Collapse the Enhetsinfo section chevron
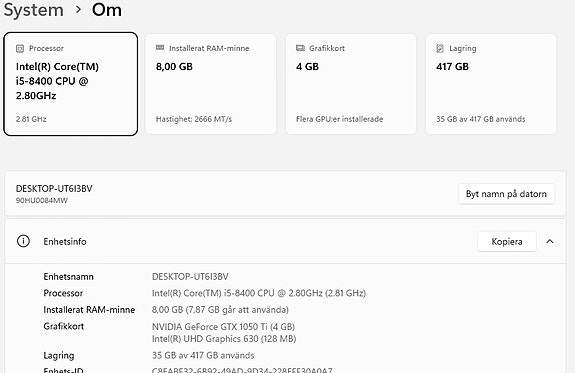 [x=550, y=241]
